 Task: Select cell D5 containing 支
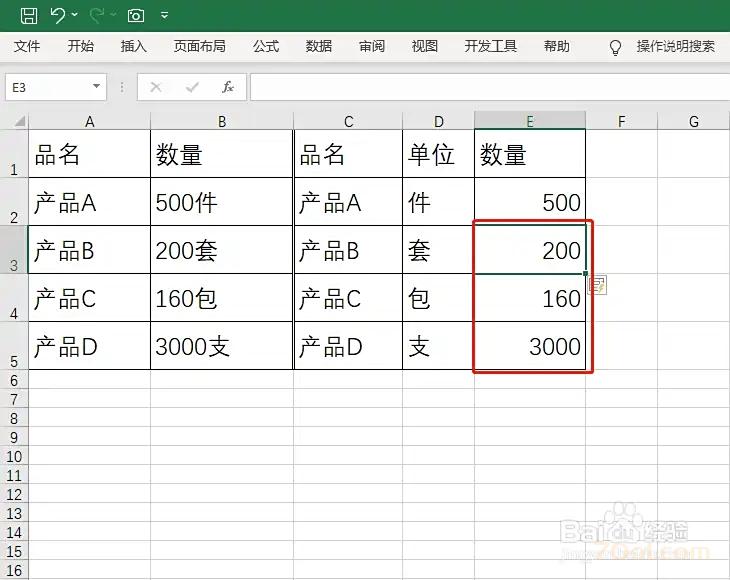coord(439,346)
